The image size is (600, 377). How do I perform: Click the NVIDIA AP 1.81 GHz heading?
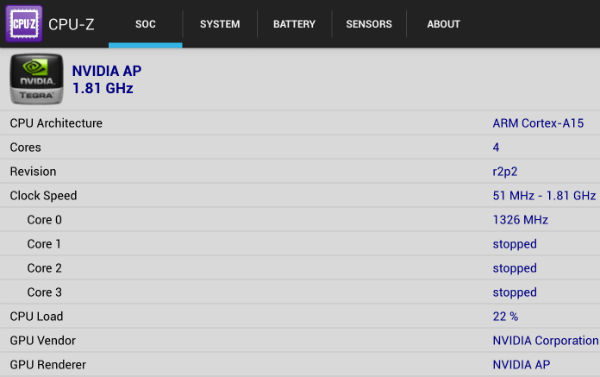point(107,80)
